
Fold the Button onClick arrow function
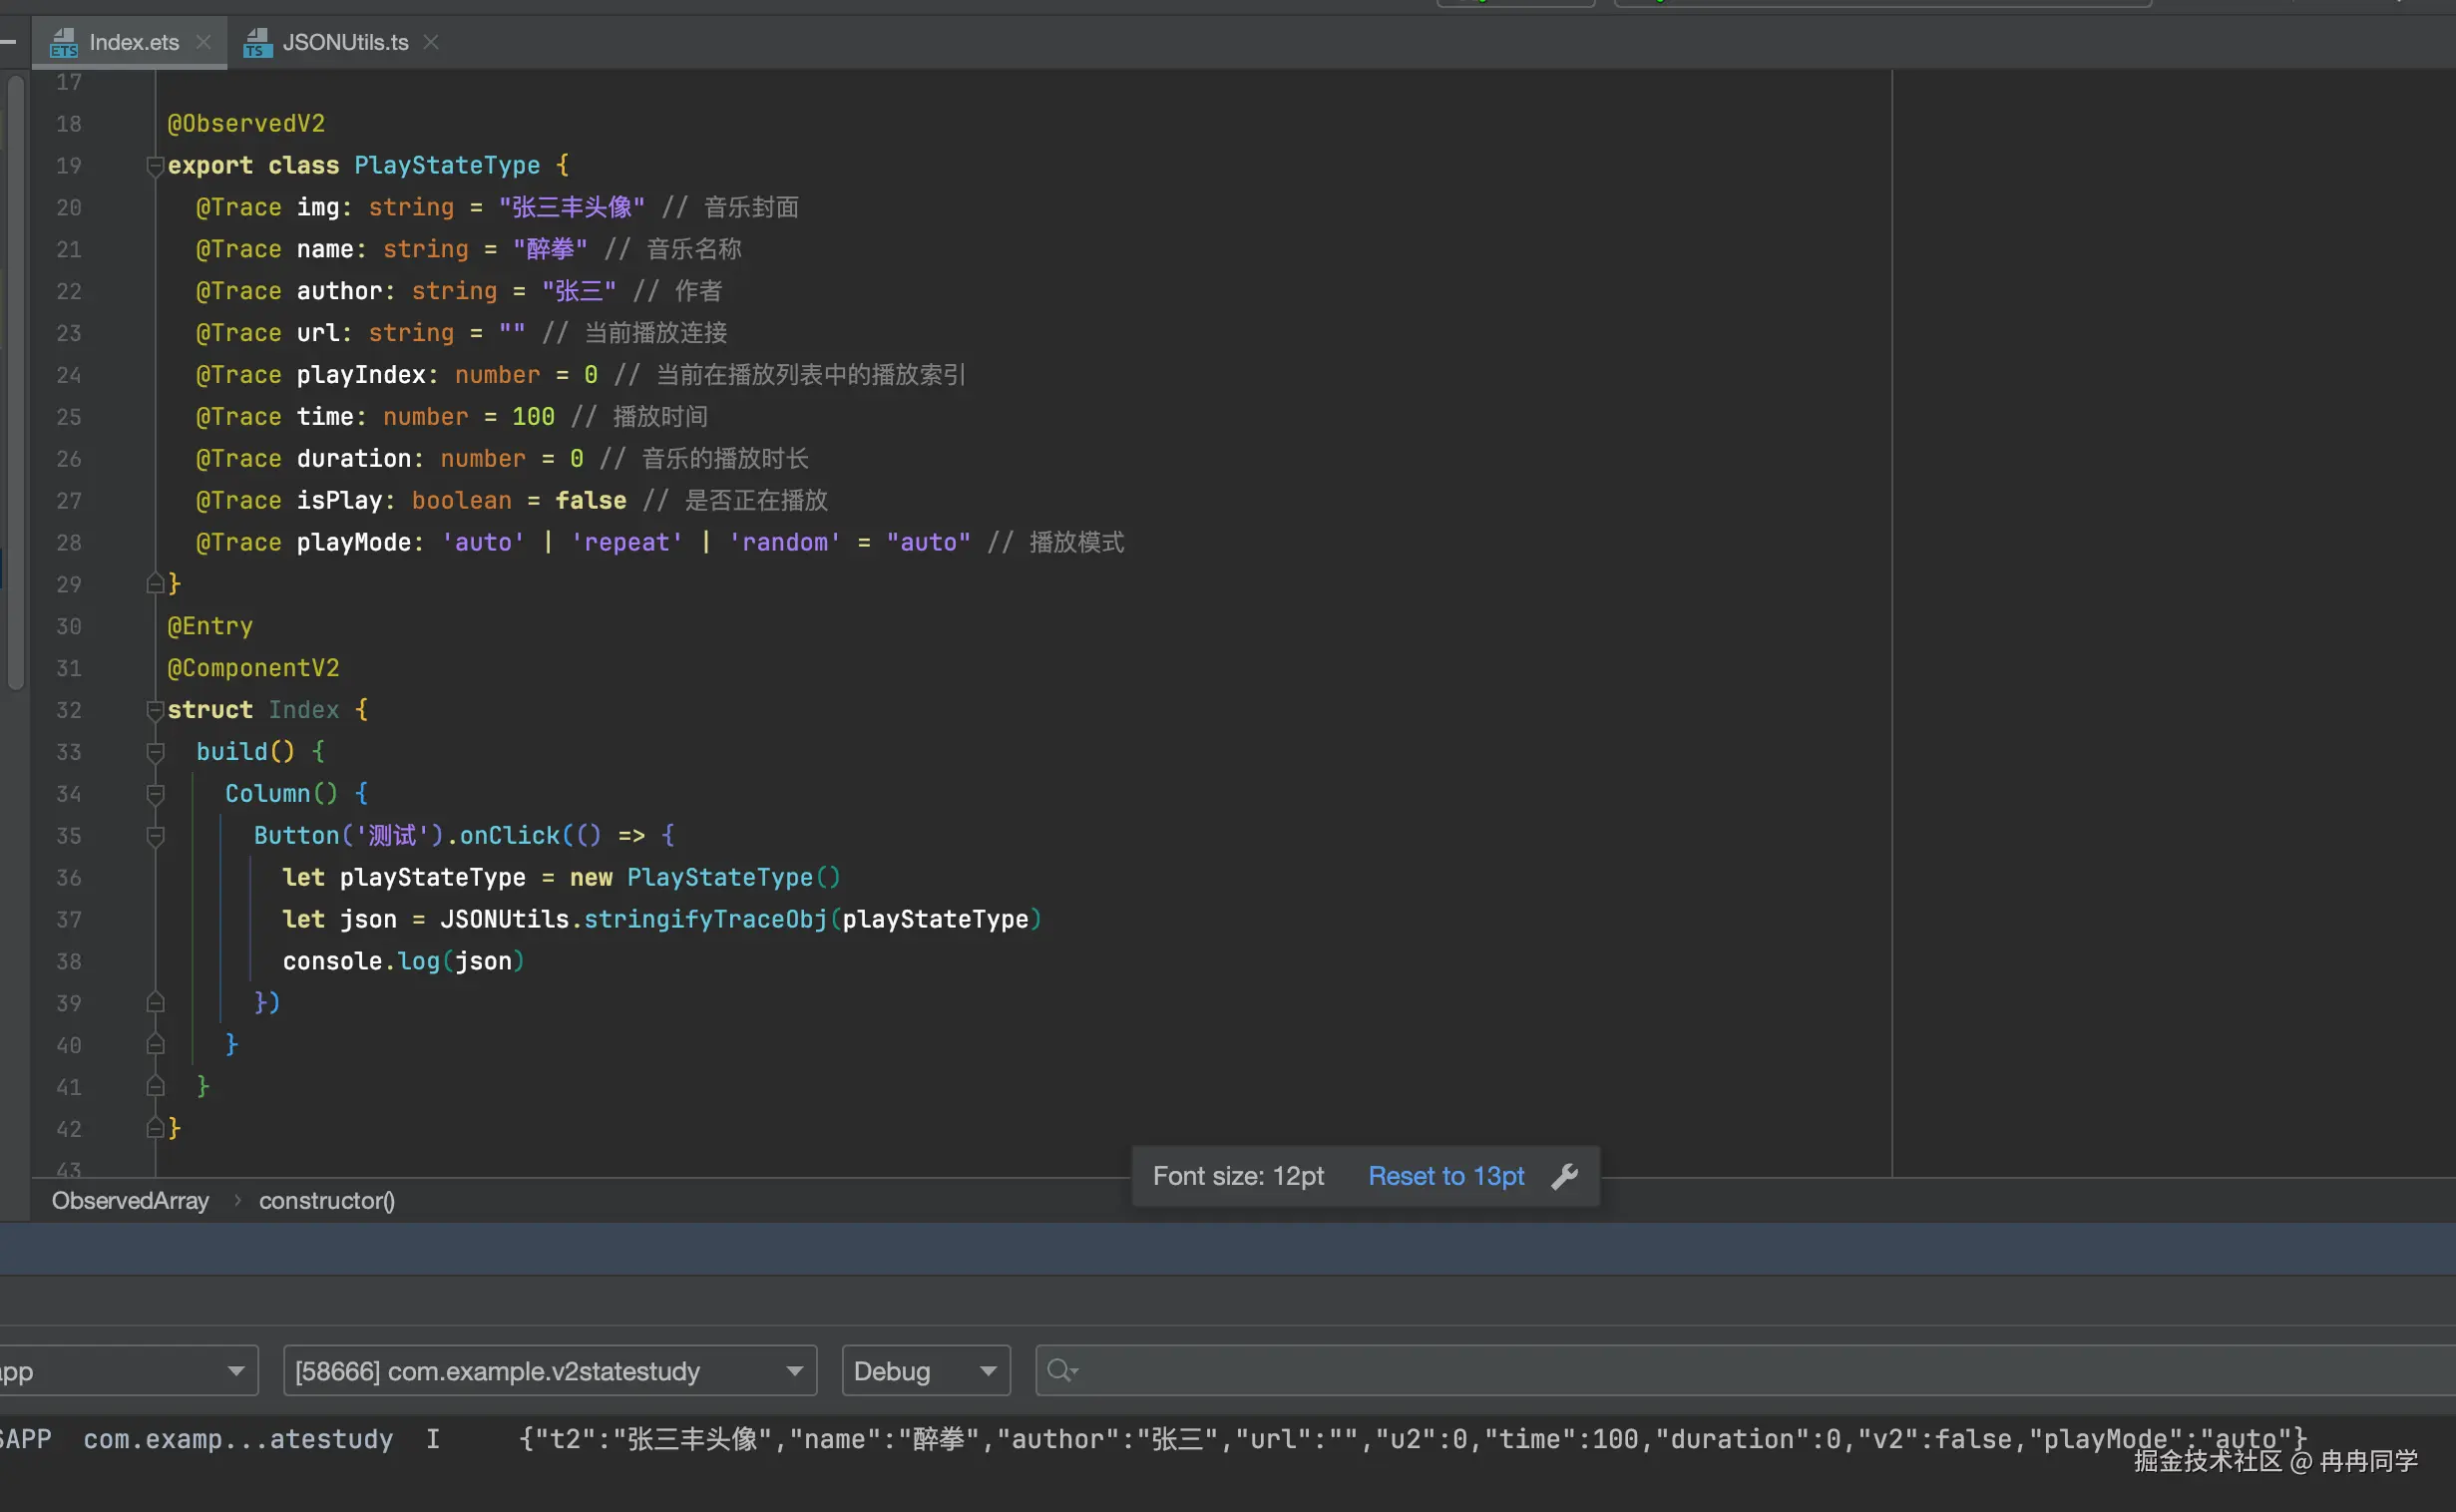tap(155, 836)
